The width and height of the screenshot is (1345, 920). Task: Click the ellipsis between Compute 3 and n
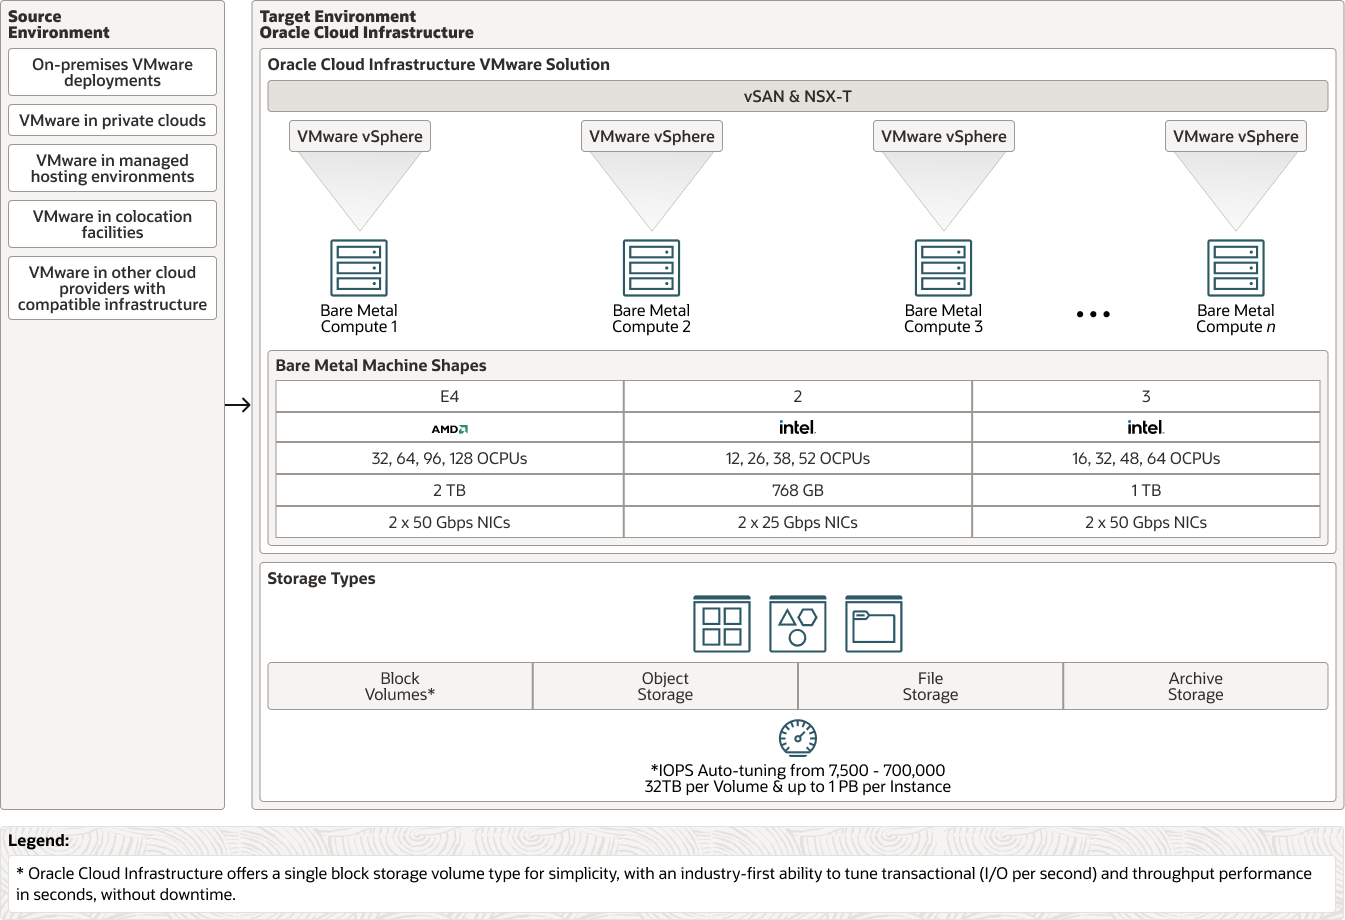[x=1093, y=314]
